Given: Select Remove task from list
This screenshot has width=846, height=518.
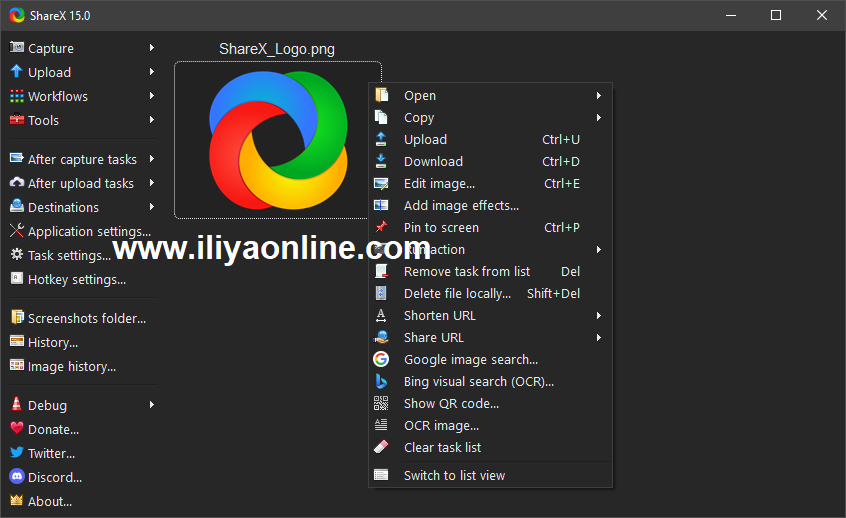Looking at the screenshot, I should click(x=466, y=272).
